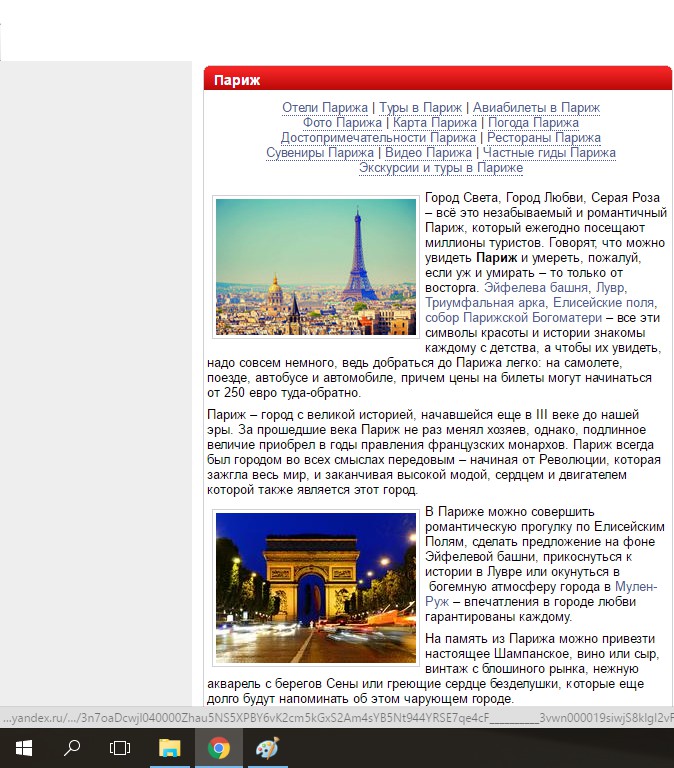Viewport: 674px width, 768px height.
Task: Click the text 'от 250 евро туда-обратно'
Action: [284, 393]
